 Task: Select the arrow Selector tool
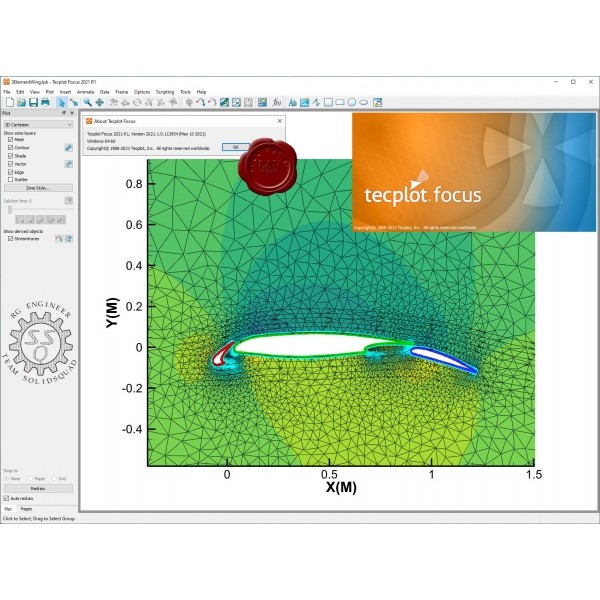[62, 102]
